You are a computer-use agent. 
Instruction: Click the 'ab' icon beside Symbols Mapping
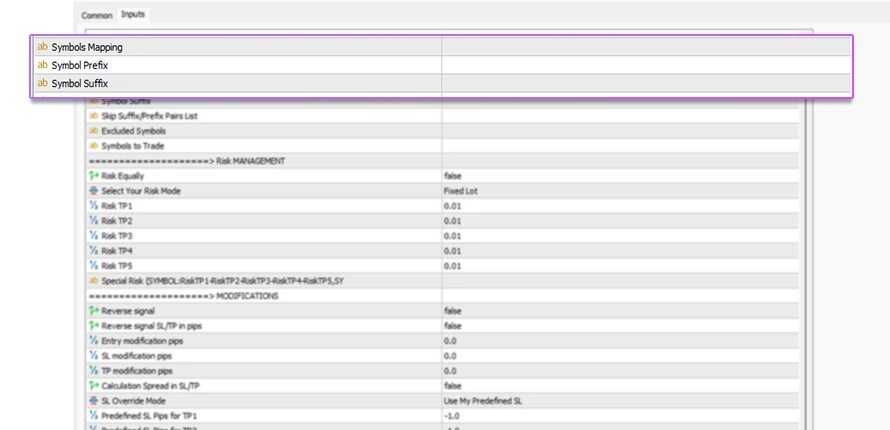tap(42, 47)
